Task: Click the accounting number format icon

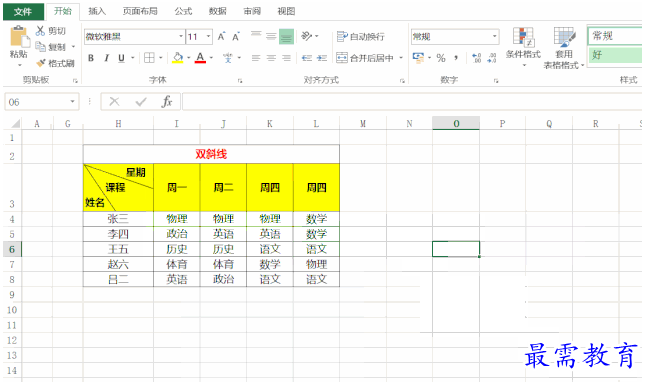Action: (x=418, y=58)
